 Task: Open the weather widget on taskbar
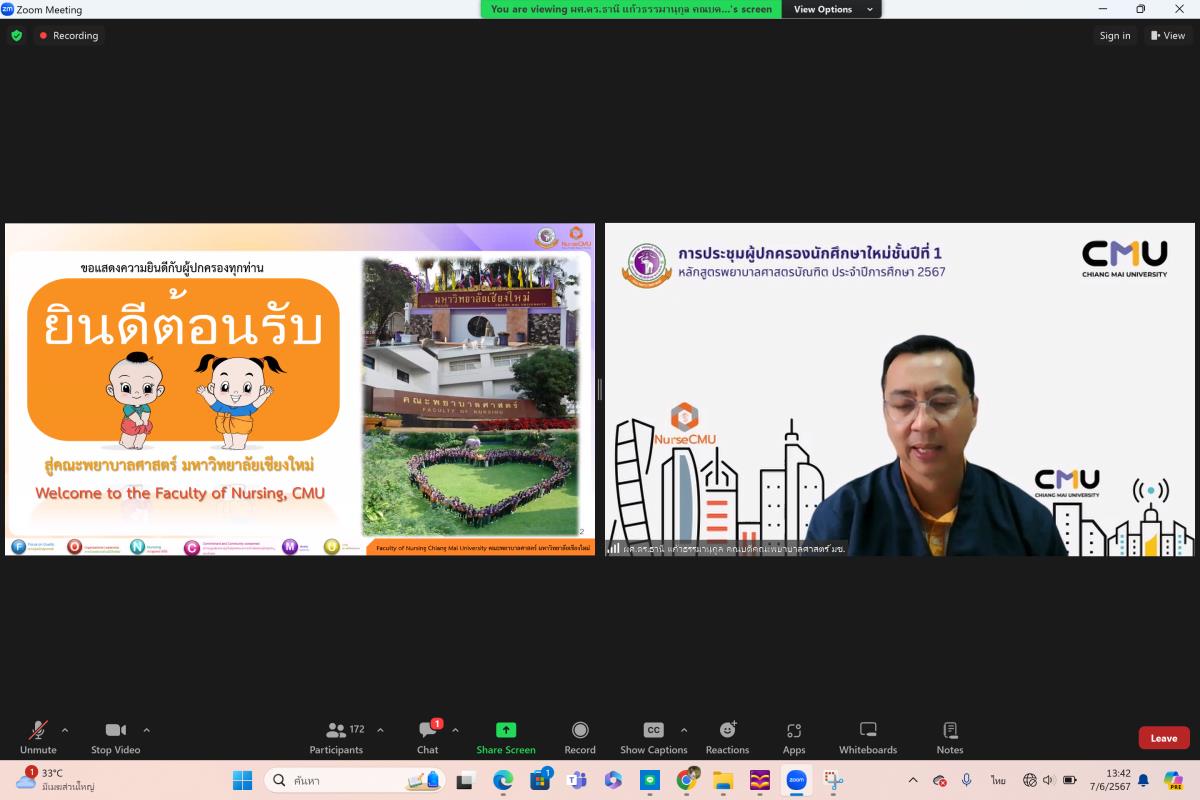(55, 779)
